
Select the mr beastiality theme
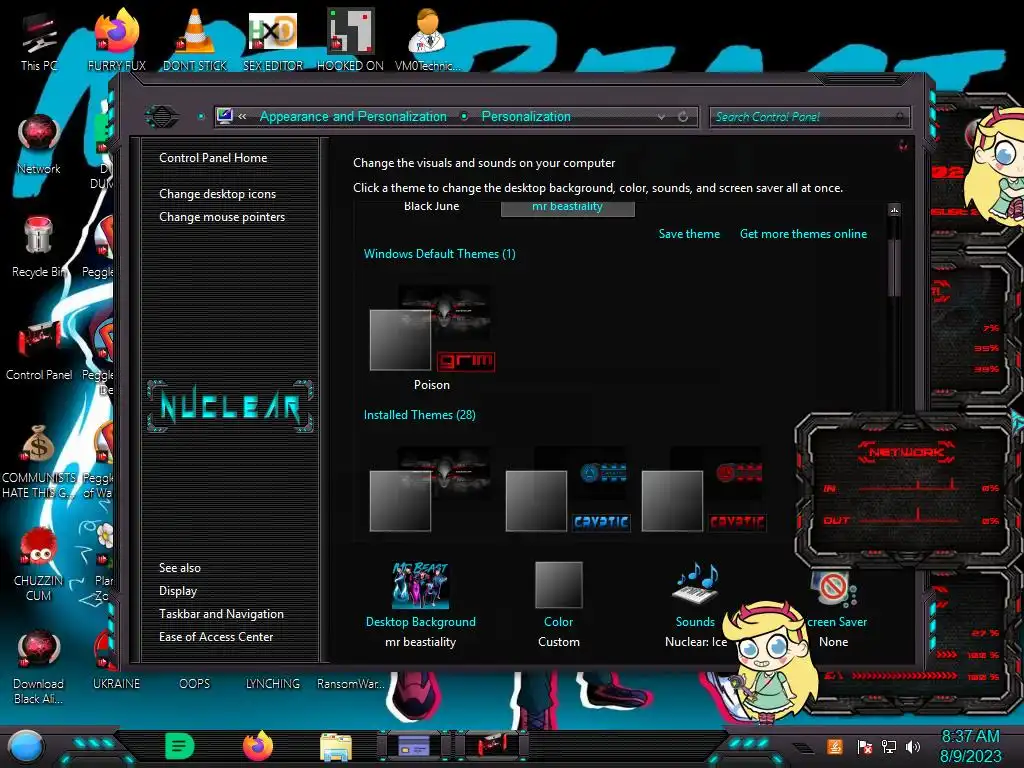568,208
